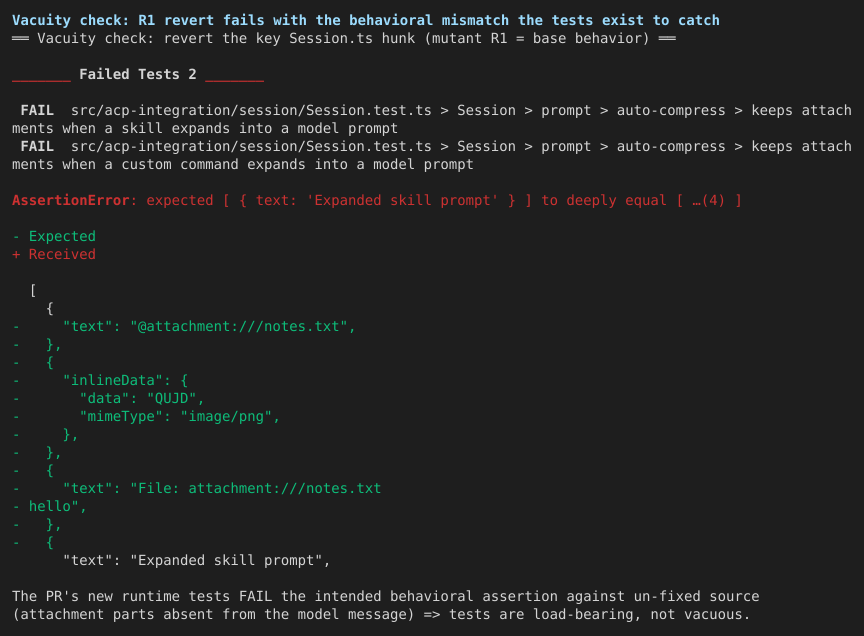864x636 pixels.
Task: Click the green Expected legend line
Action: 54,236
